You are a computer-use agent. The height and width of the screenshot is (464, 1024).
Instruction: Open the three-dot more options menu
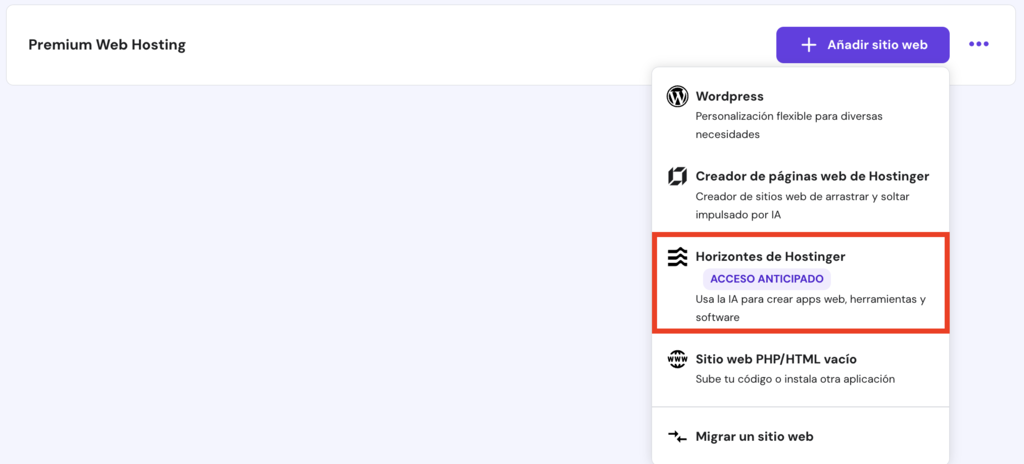(x=978, y=45)
